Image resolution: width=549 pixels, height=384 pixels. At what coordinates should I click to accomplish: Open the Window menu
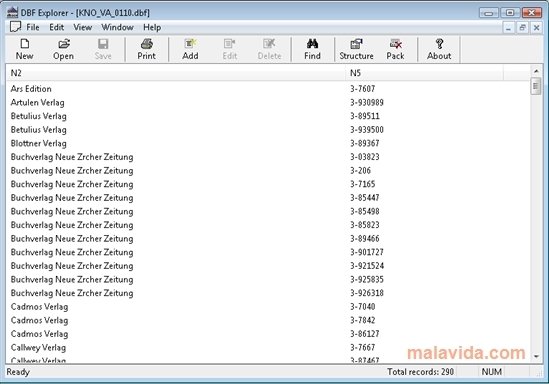pyautogui.click(x=117, y=27)
